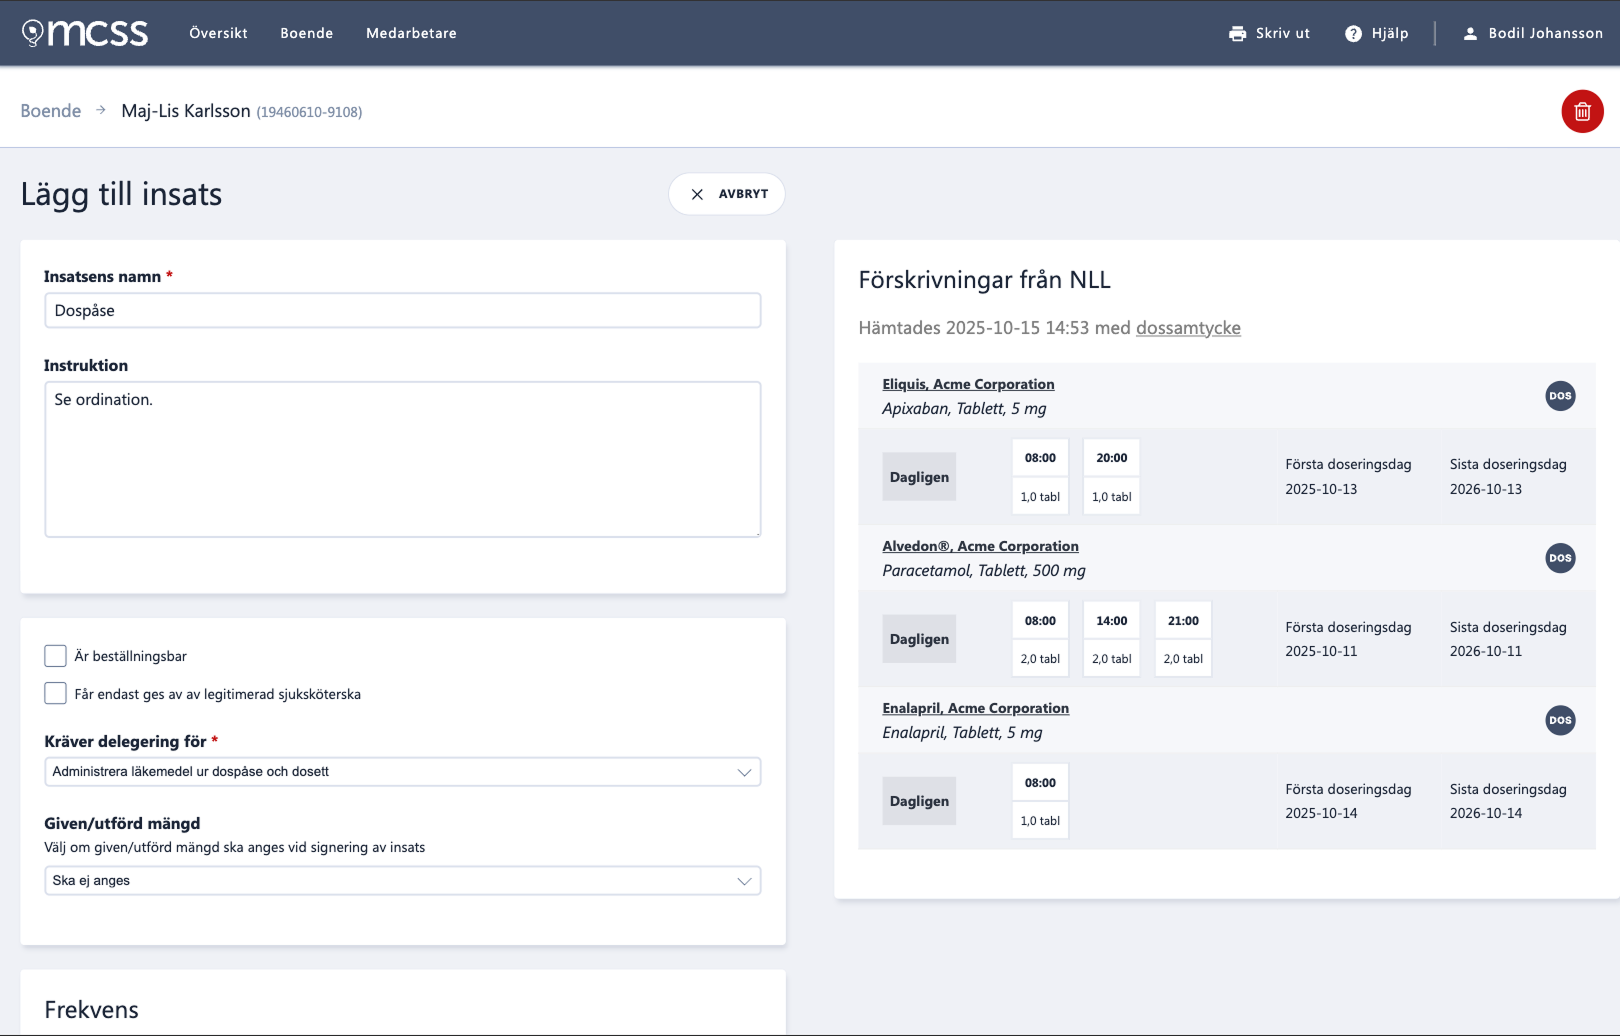Check Får endast ges av legitimerad sjuksköterska

[x=55, y=693]
